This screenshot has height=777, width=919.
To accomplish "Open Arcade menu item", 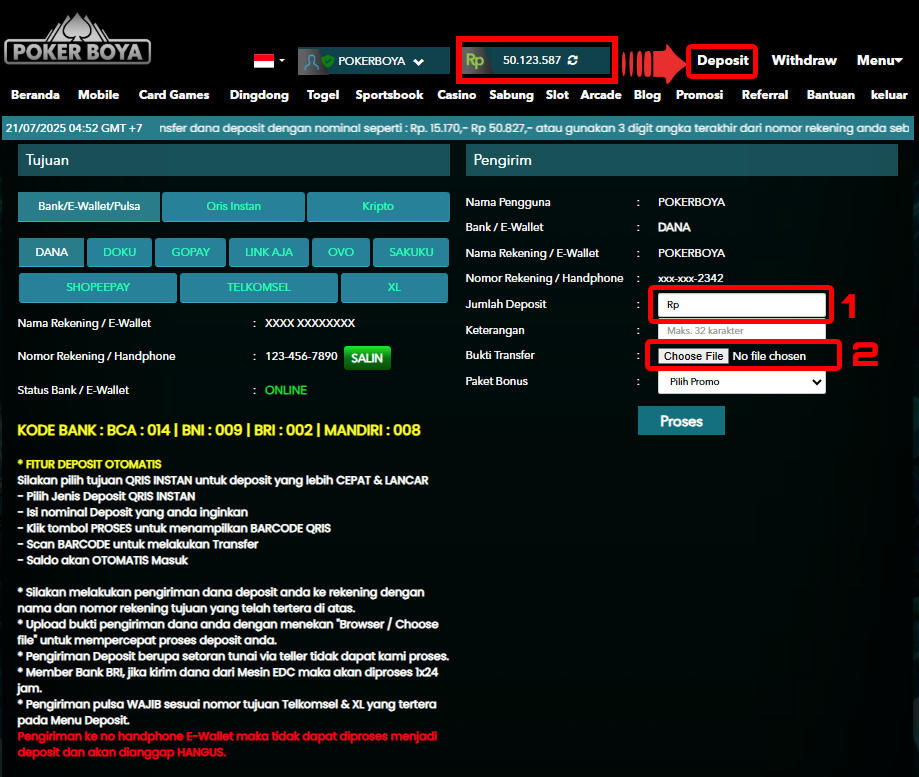I will click(x=601, y=95).
